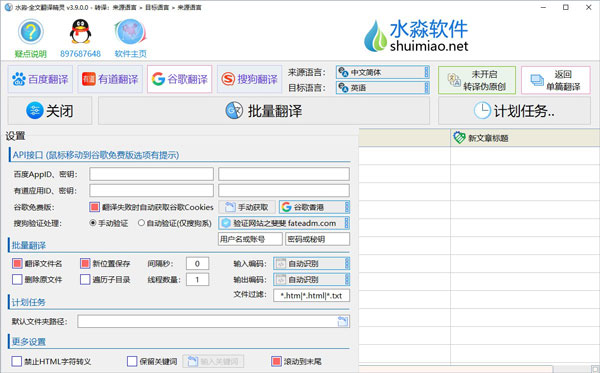Select 搜狗翻译 engine button
Viewport: 600px width, 373px height.
pyautogui.click(x=249, y=79)
